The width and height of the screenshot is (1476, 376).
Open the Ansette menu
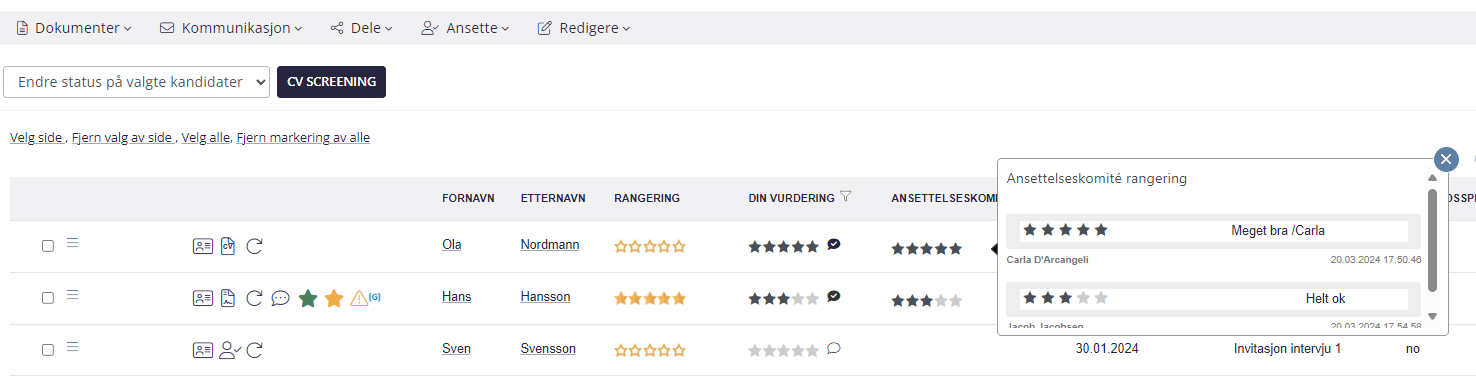(465, 28)
